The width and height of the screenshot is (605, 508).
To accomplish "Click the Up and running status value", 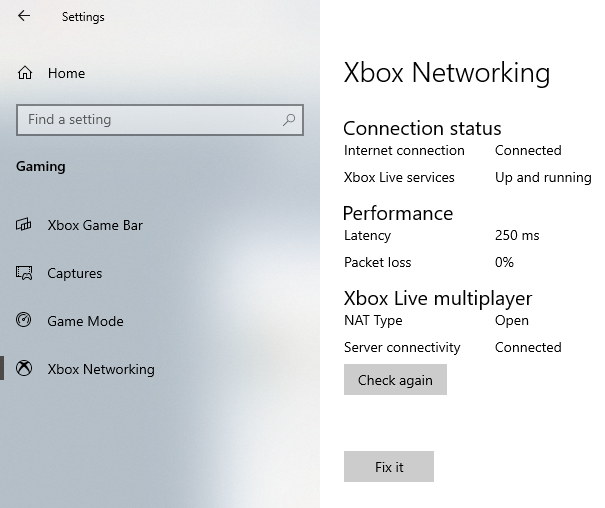I will (x=543, y=177).
